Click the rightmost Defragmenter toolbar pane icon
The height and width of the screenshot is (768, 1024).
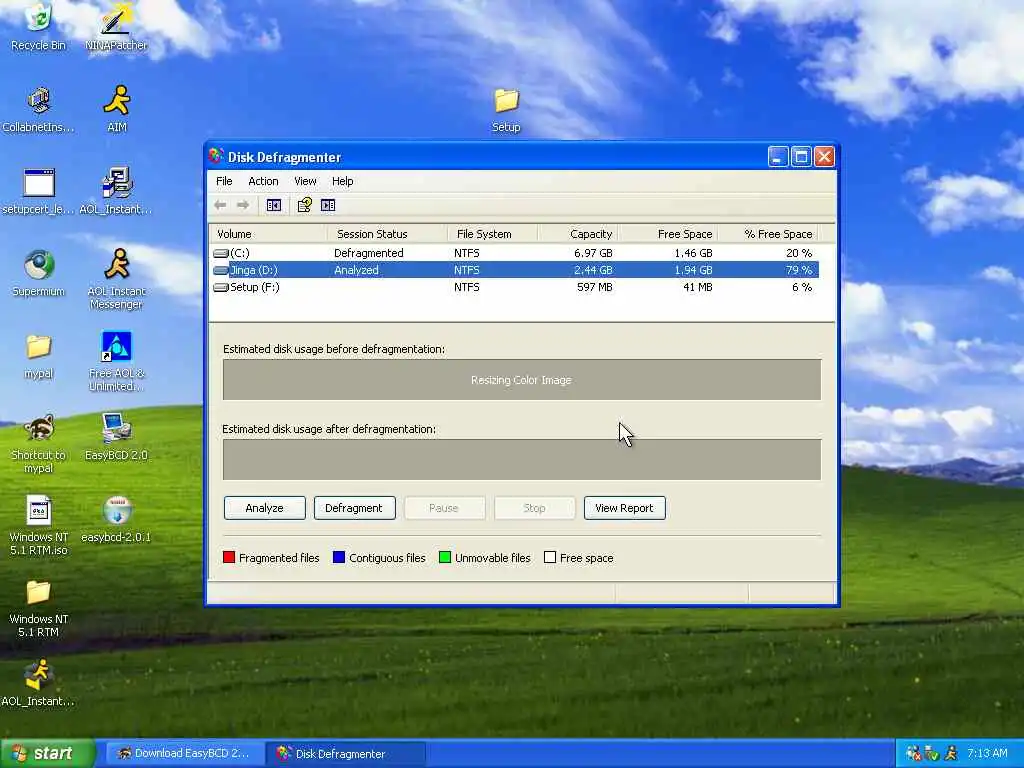click(x=328, y=205)
